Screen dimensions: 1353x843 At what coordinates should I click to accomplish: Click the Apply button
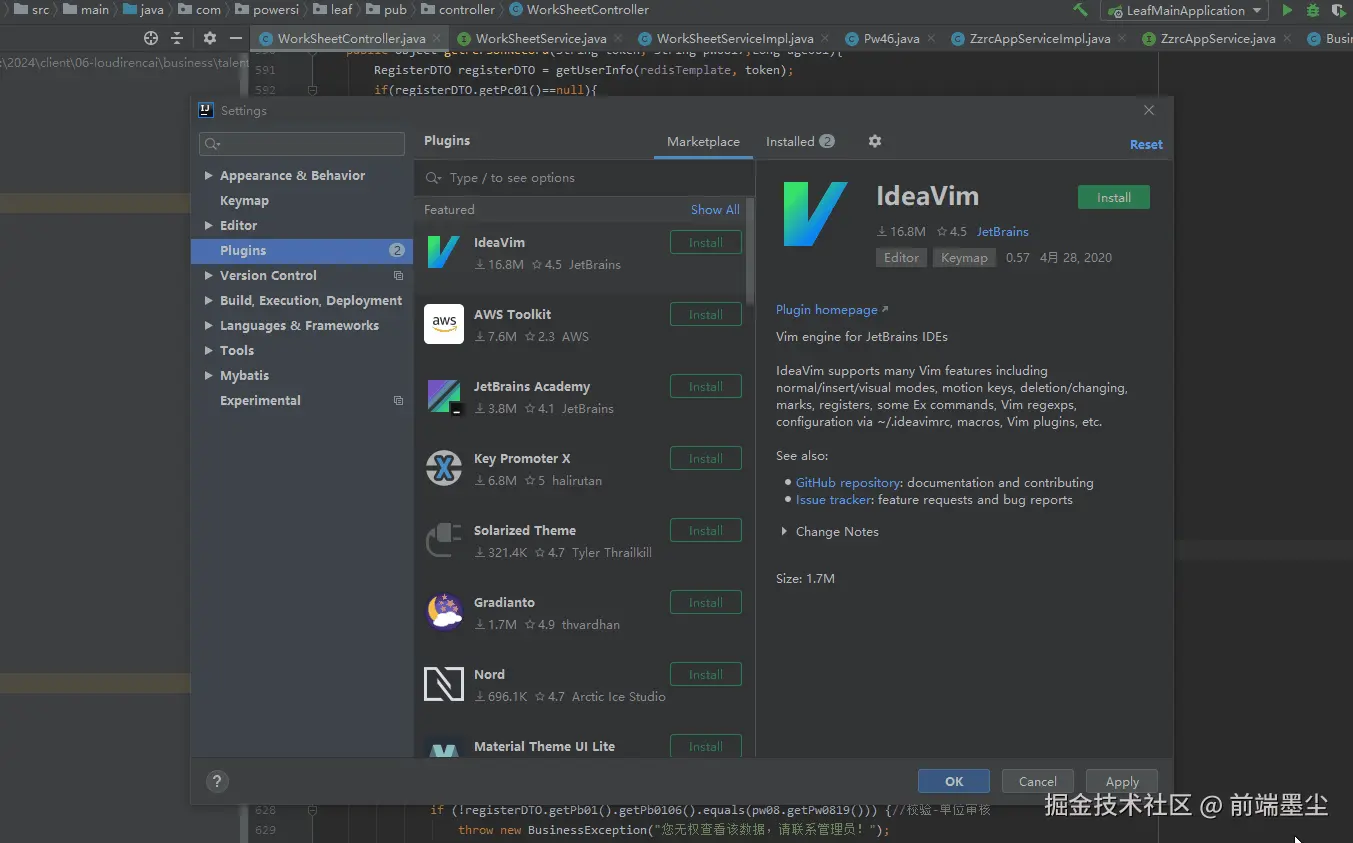click(x=1122, y=782)
